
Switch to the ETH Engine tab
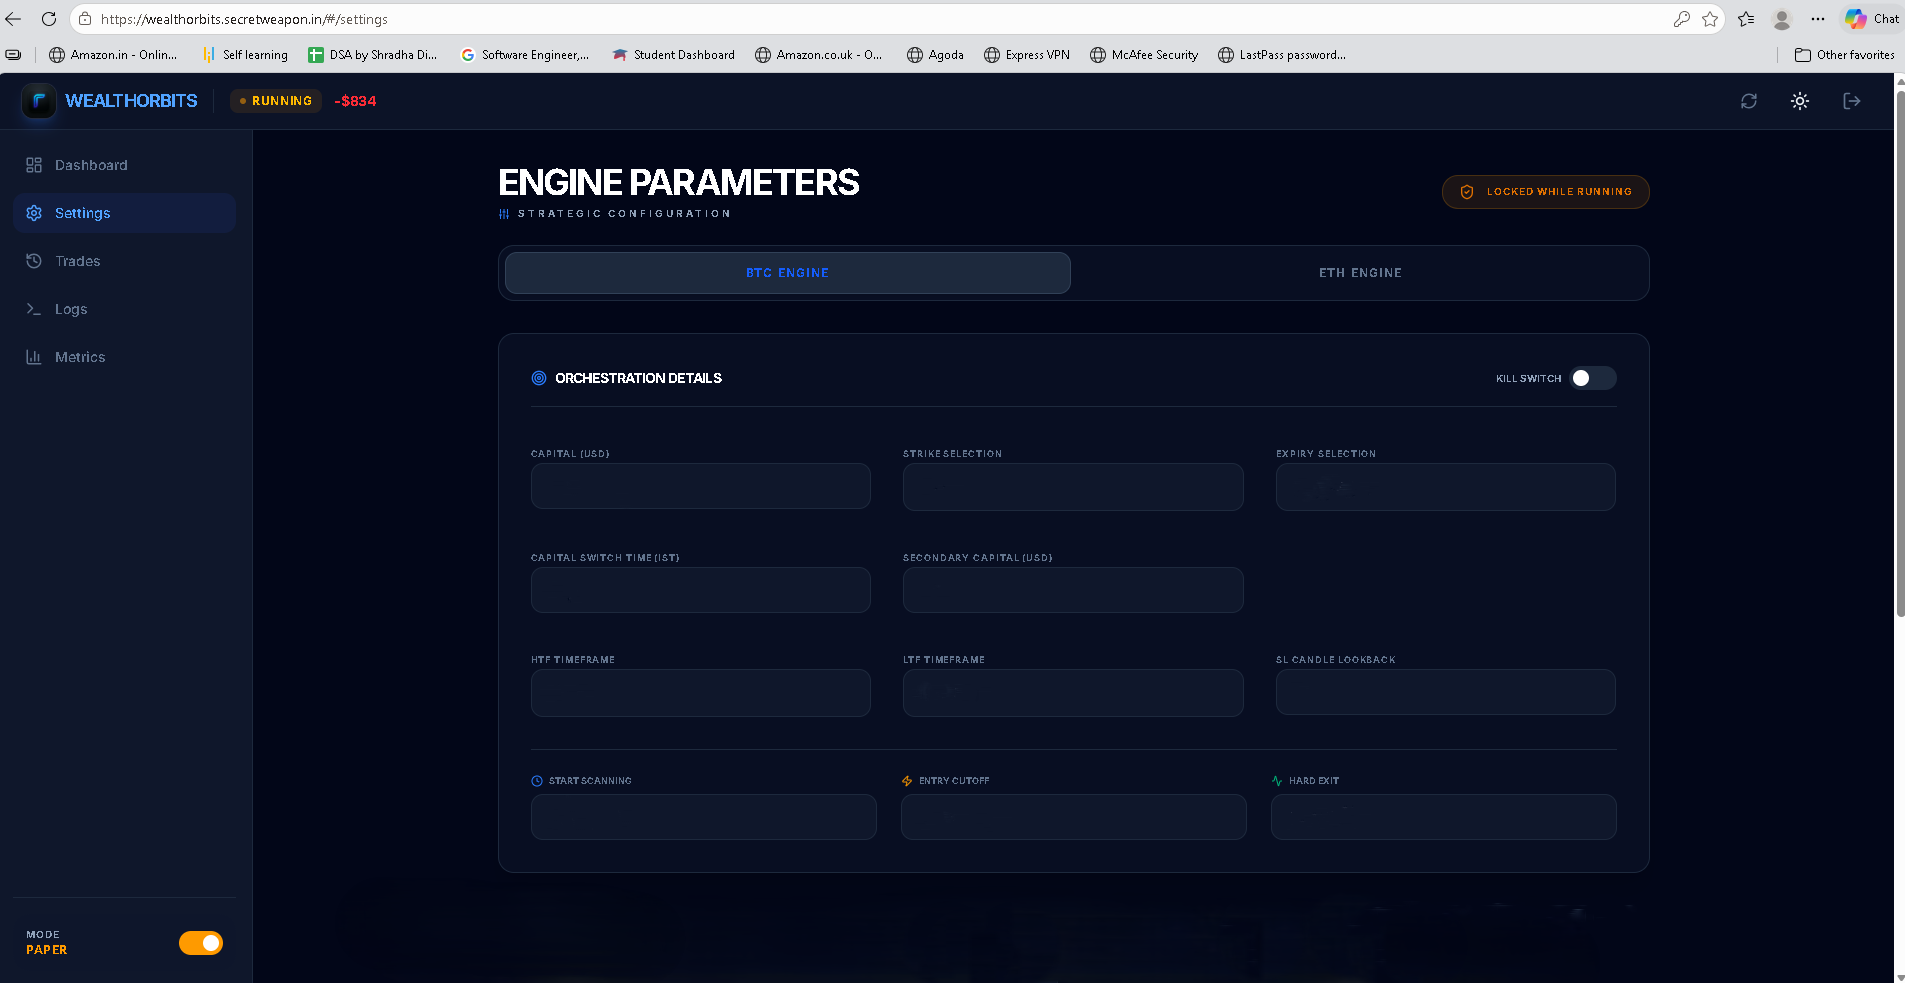tap(1360, 273)
